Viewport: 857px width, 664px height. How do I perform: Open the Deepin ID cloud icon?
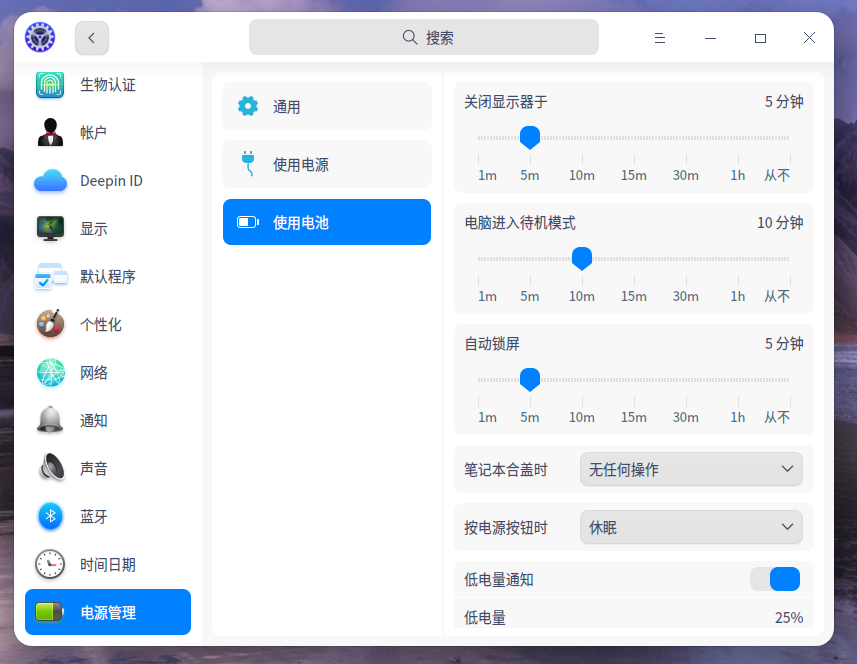pyautogui.click(x=50, y=180)
